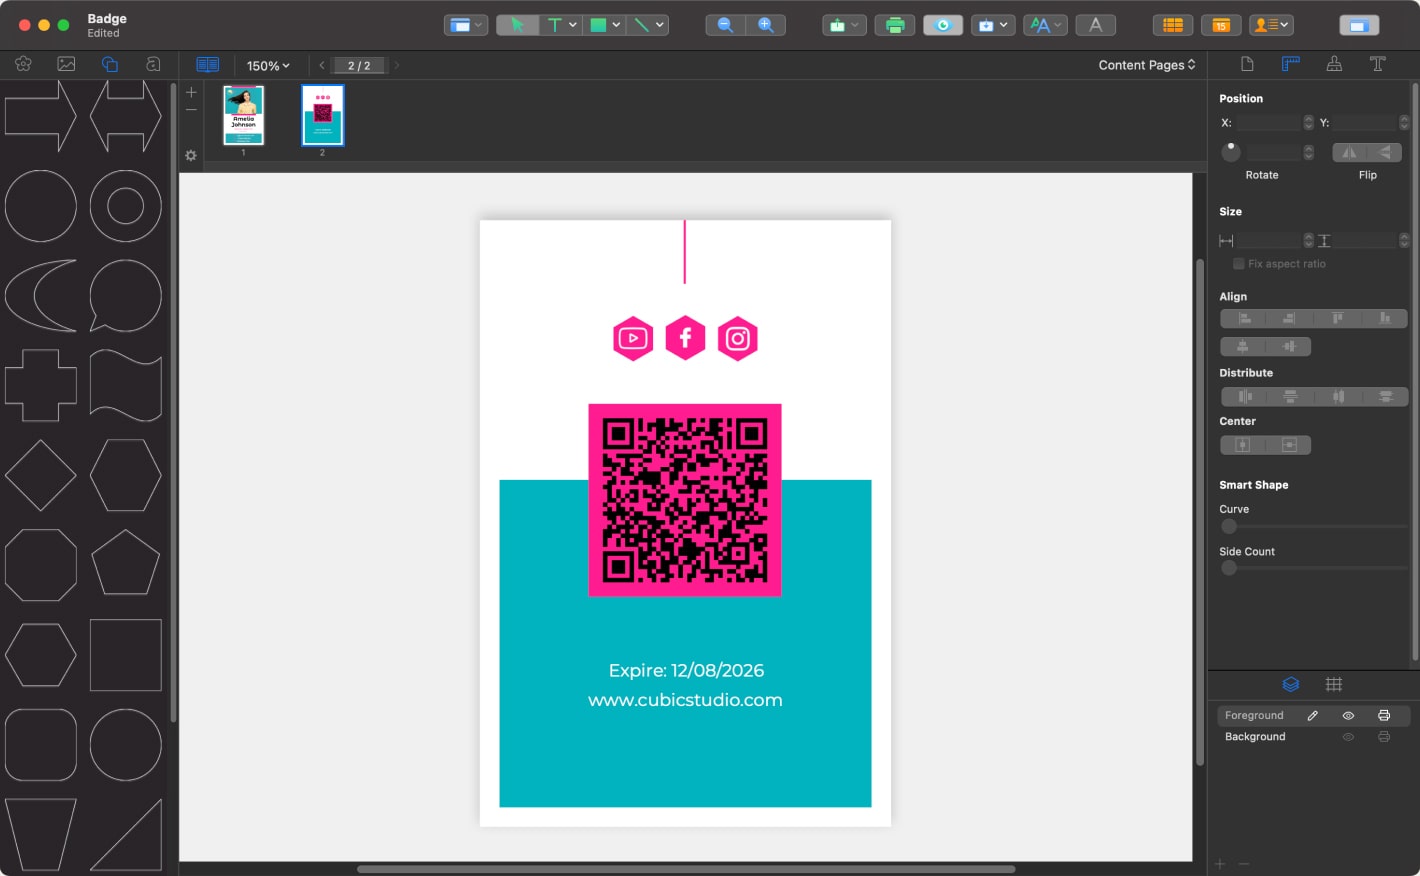The height and width of the screenshot is (876, 1420).
Task: Go to previous page arrow
Action: click(322, 65)
